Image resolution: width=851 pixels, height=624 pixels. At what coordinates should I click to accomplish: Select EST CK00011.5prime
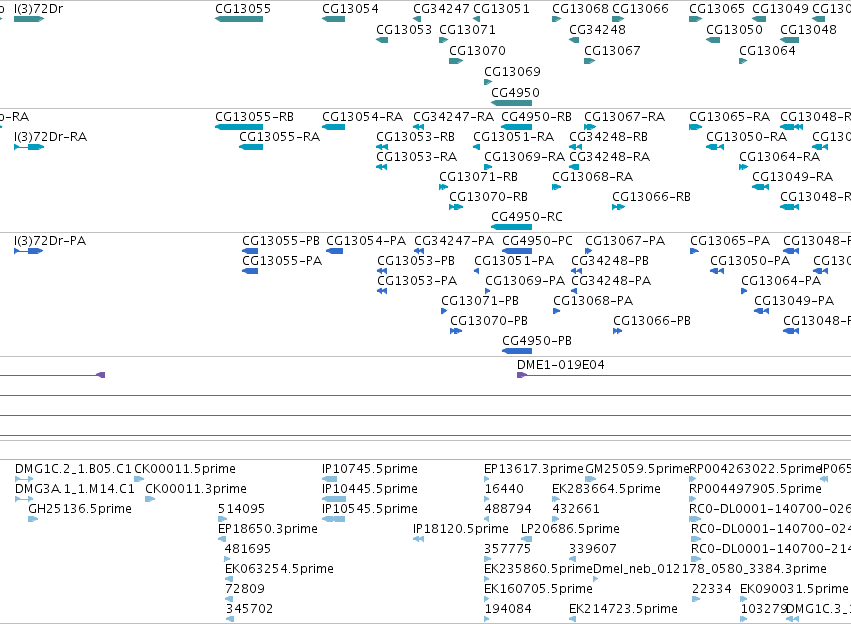185,469
